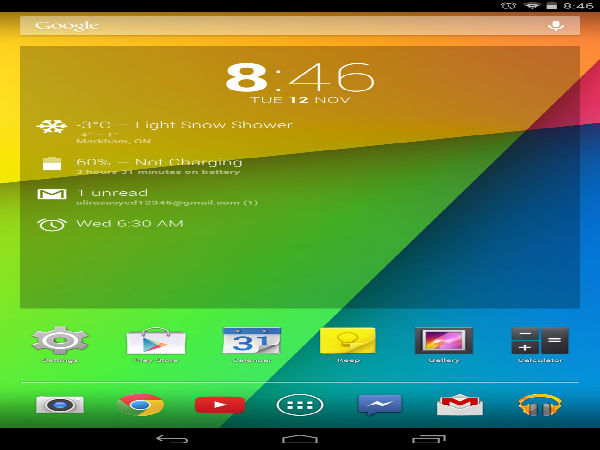Open Gmail from the dock
This screenshot has height=450, width=600.
[x=460, y=405]
